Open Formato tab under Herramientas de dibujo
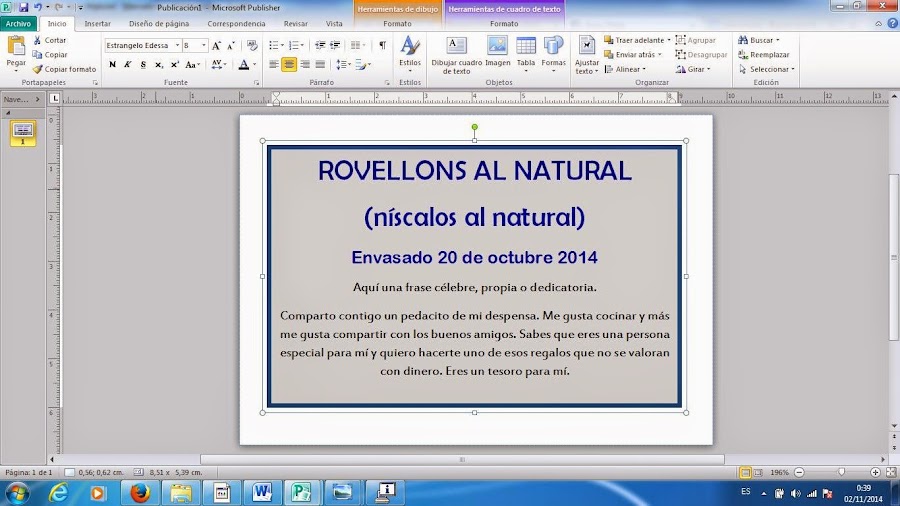This screenshot has width=900, height=506. click(397, 24)
